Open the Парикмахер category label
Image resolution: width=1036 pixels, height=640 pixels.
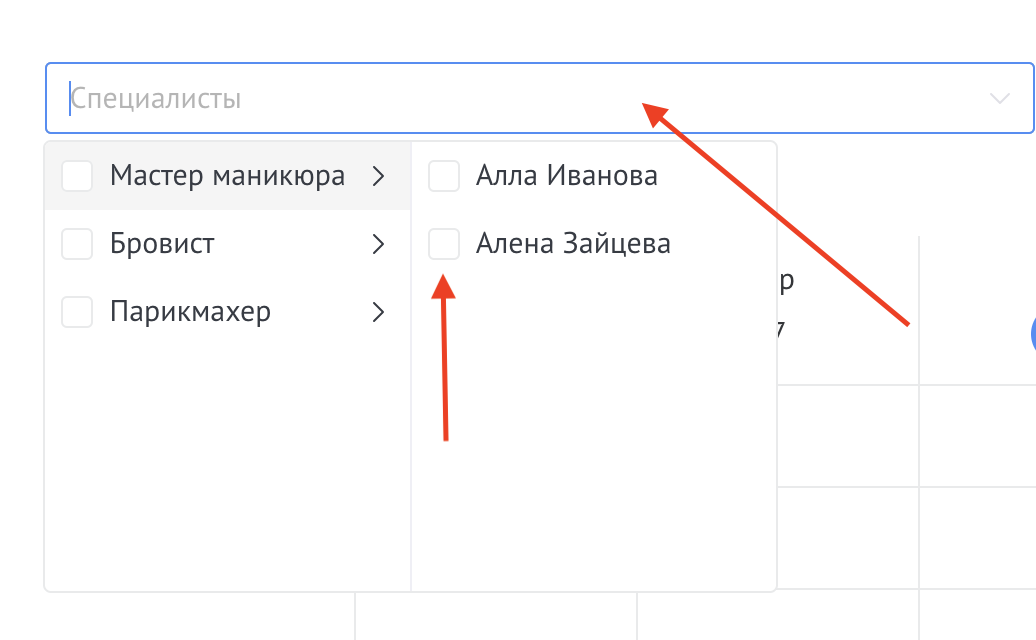(190, 311)
